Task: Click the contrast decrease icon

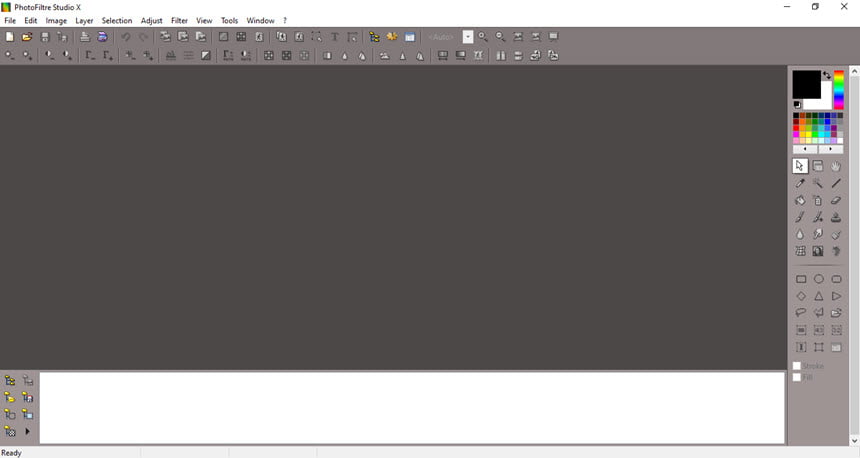Action: (x=49, y=55)
